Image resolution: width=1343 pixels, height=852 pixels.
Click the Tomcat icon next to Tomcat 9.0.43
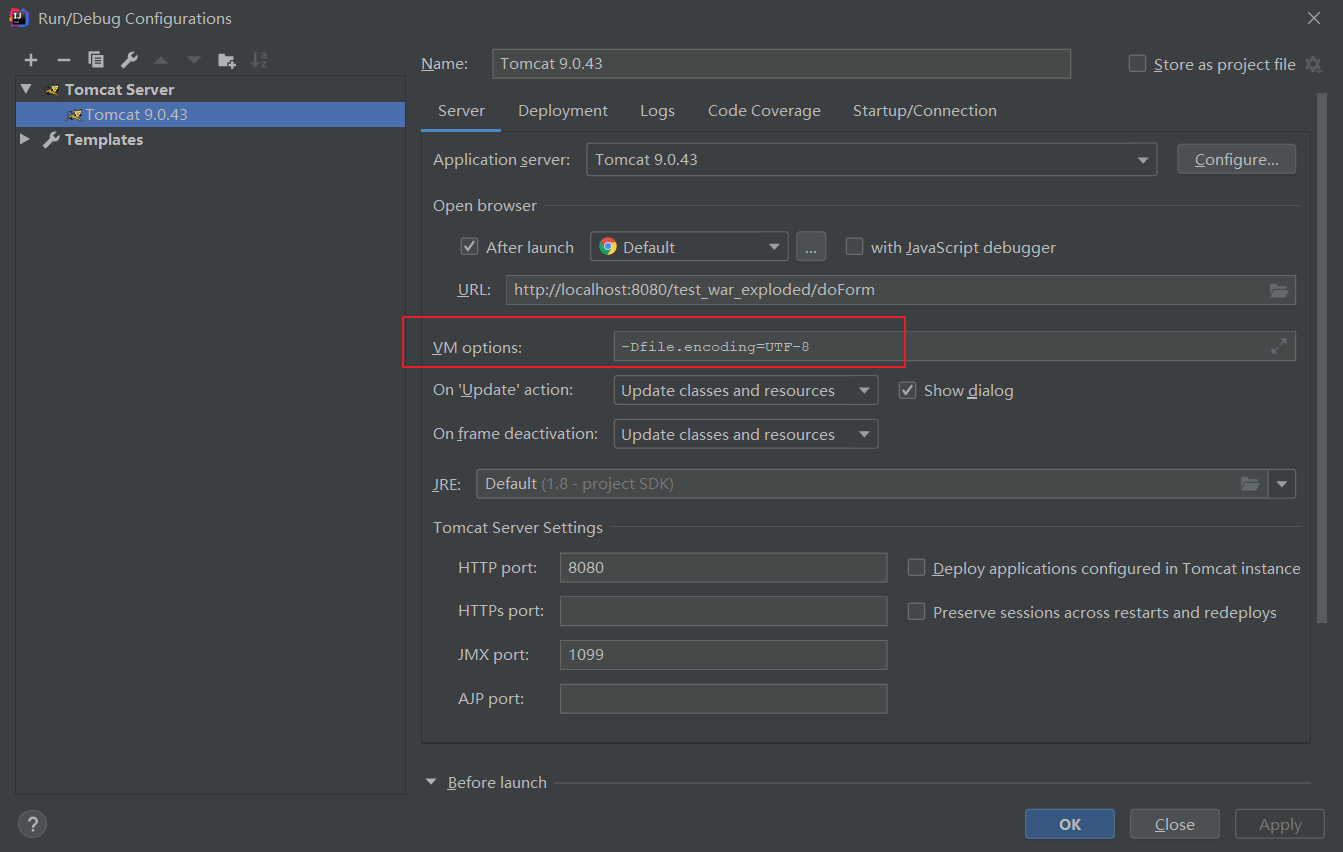[x=74, y=114]
